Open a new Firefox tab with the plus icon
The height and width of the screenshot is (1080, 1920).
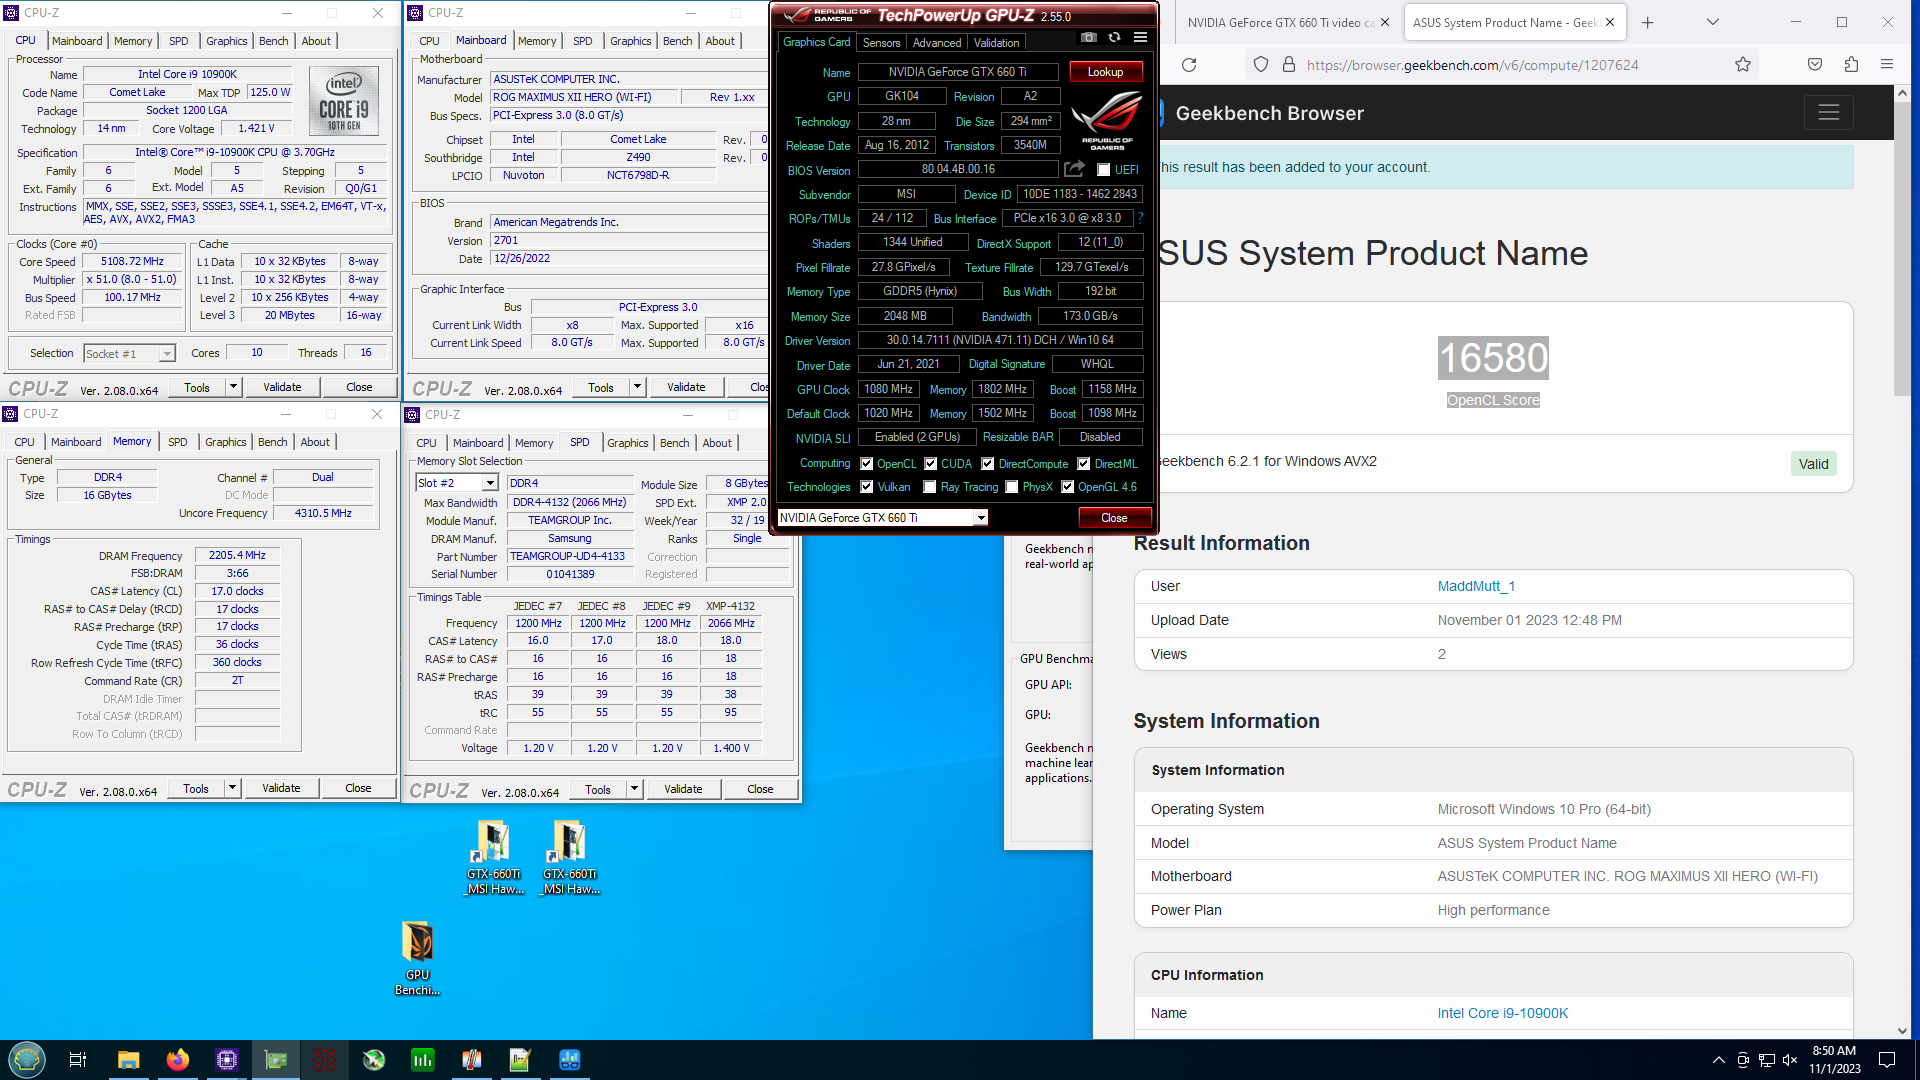[1648, 22]
